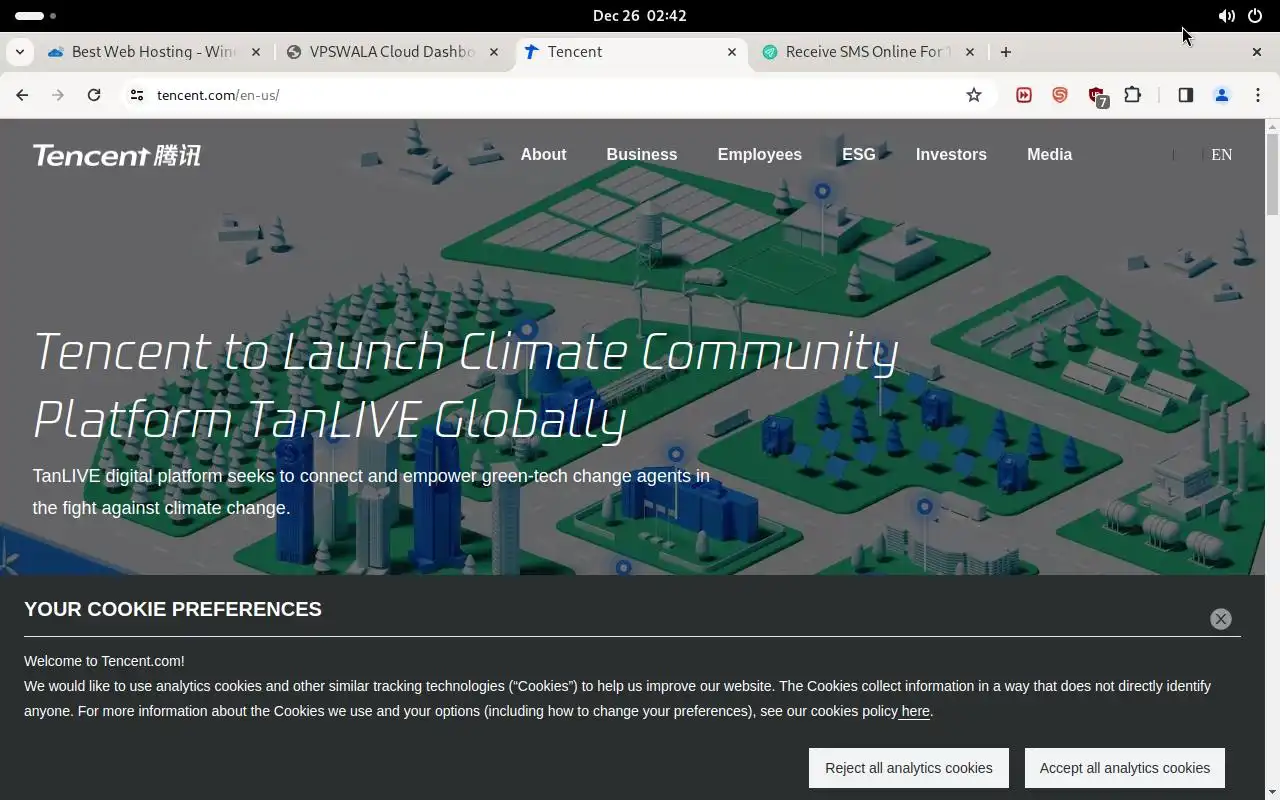Click the page vertical scrollbar thumb
The width and height of the screenshot is (1280, 800).
tap(1272, 174)
